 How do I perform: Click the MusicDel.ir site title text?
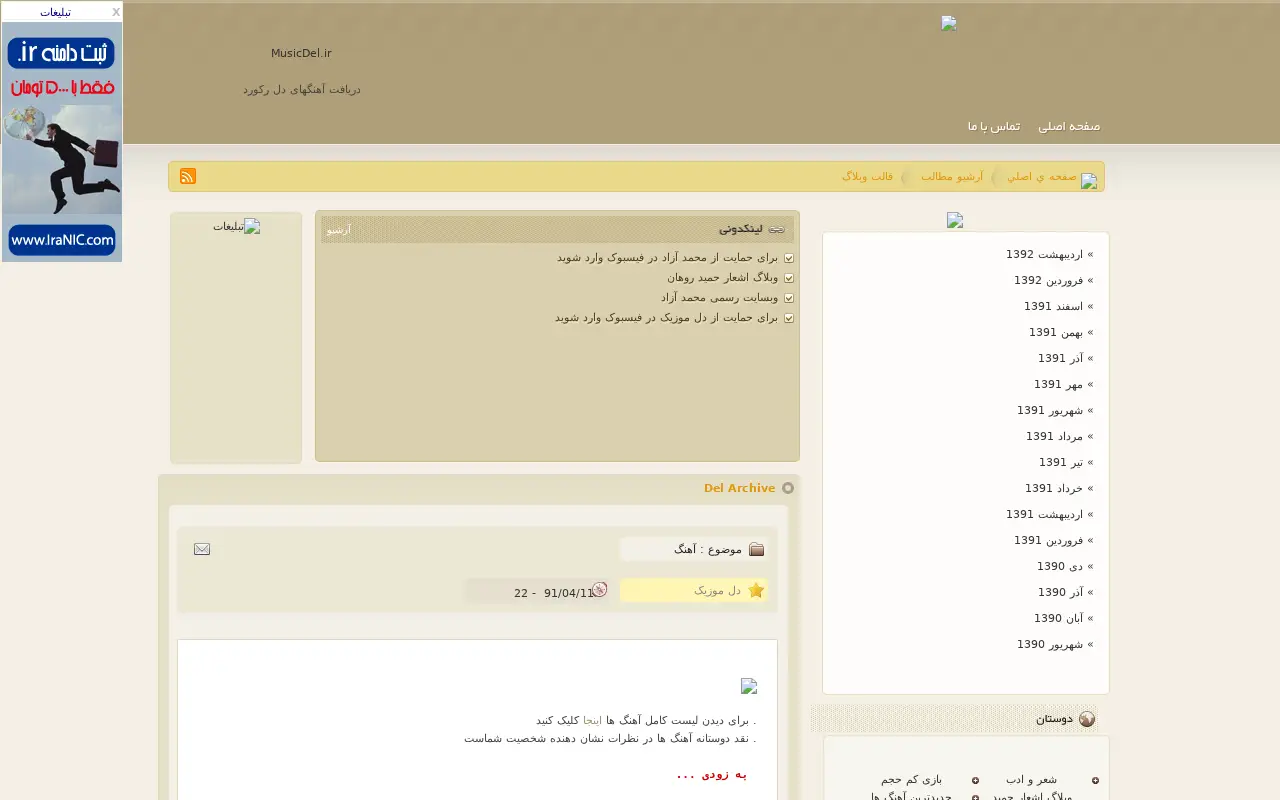pyautogui.click(x=301, y=53)
